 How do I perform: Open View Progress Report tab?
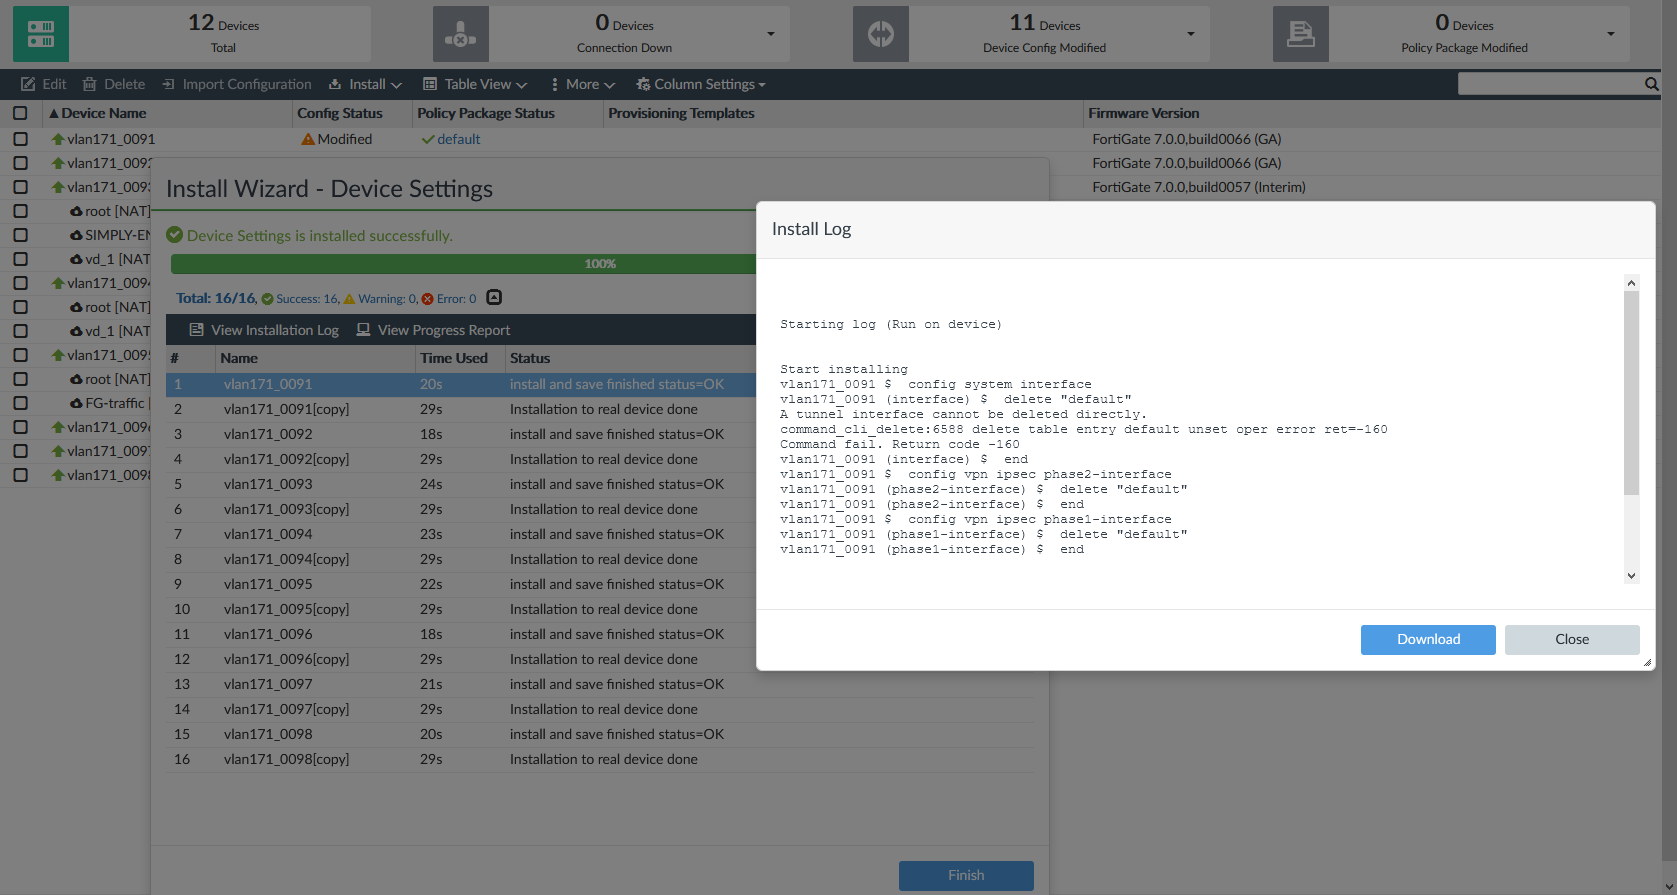coord(433,330)
